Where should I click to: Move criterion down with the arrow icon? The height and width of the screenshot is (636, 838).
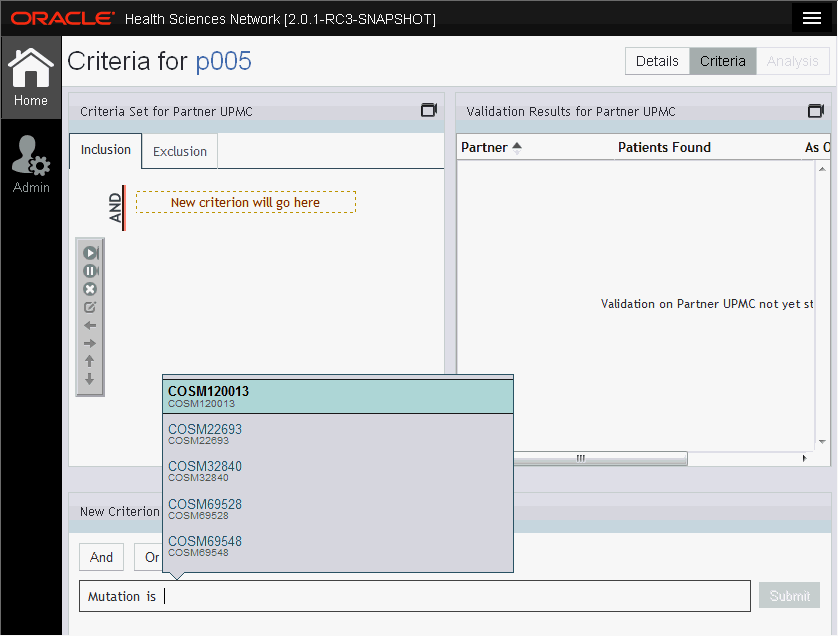pyautogui.click(x=89, y=379)
